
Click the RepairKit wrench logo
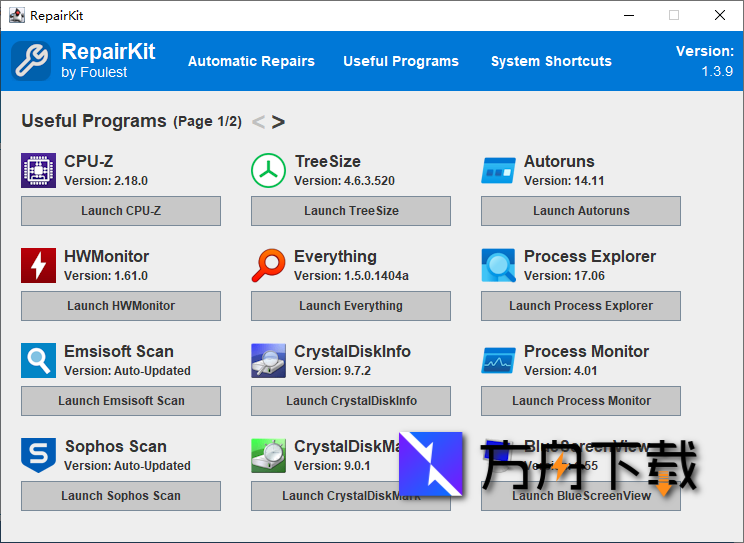click(x=31, y=60)
